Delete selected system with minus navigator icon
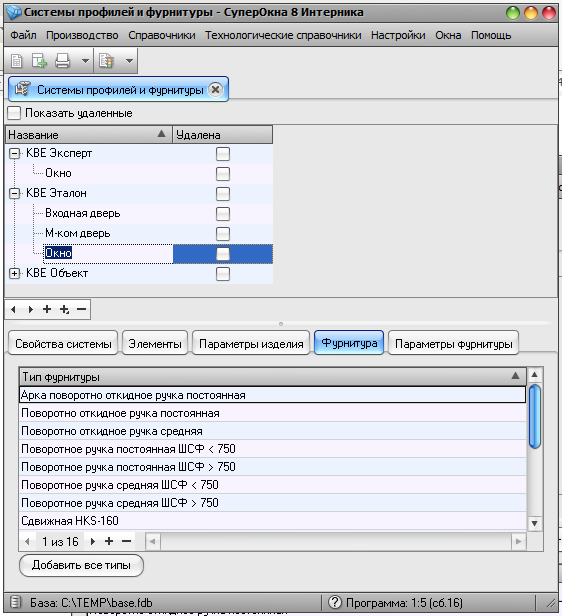The width and height of the screenshot is (562, 616). (81, 309)
